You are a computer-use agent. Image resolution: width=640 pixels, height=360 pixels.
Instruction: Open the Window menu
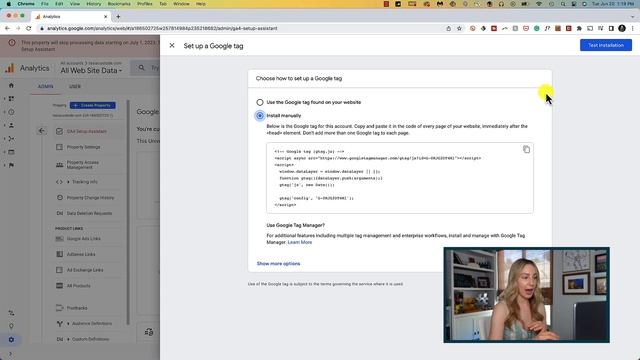coord(181,4)
